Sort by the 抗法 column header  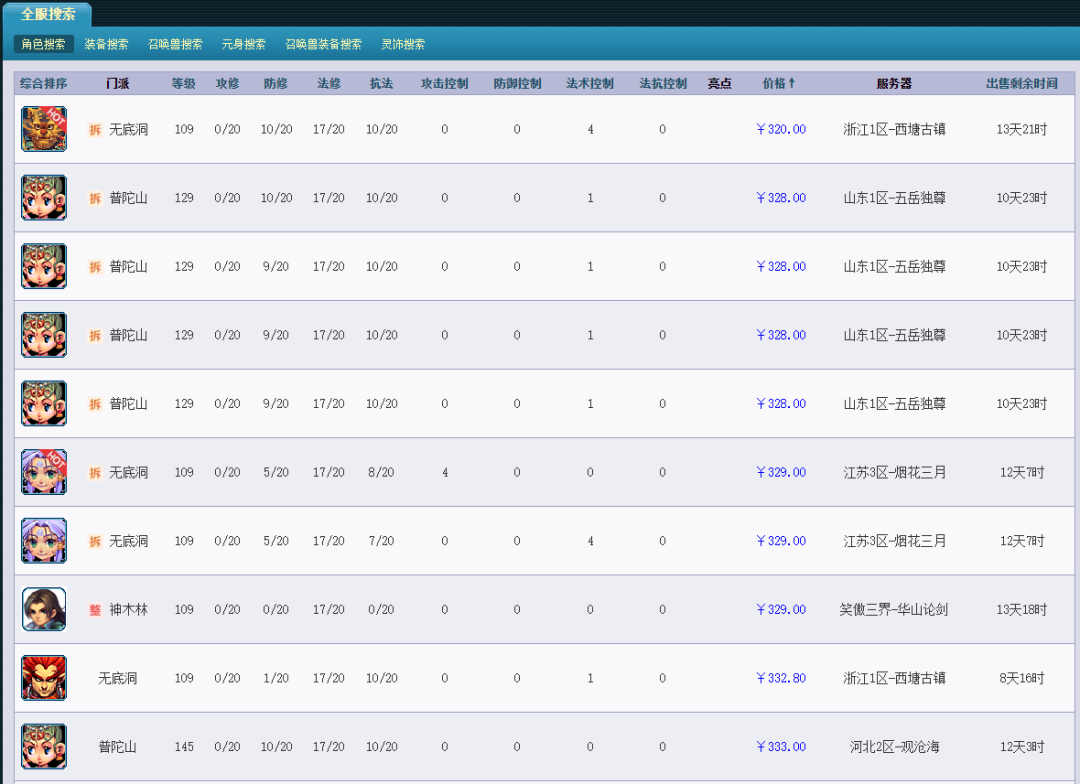[381, 83]
